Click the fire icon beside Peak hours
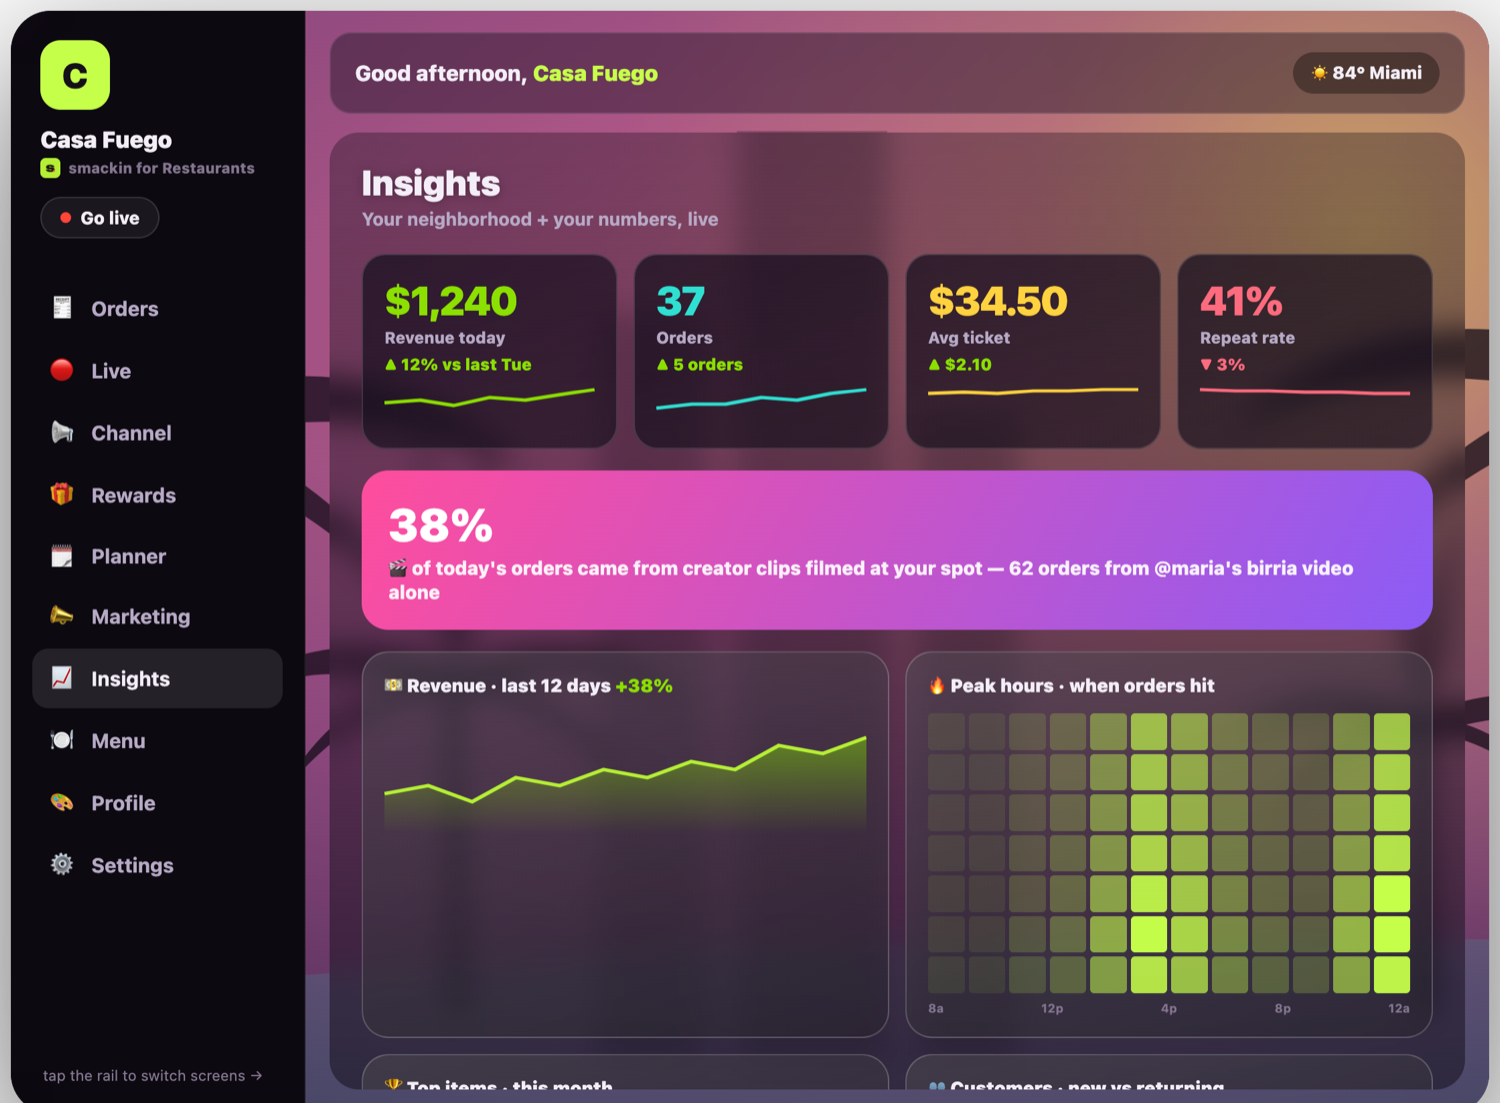 tap(937, 686)
